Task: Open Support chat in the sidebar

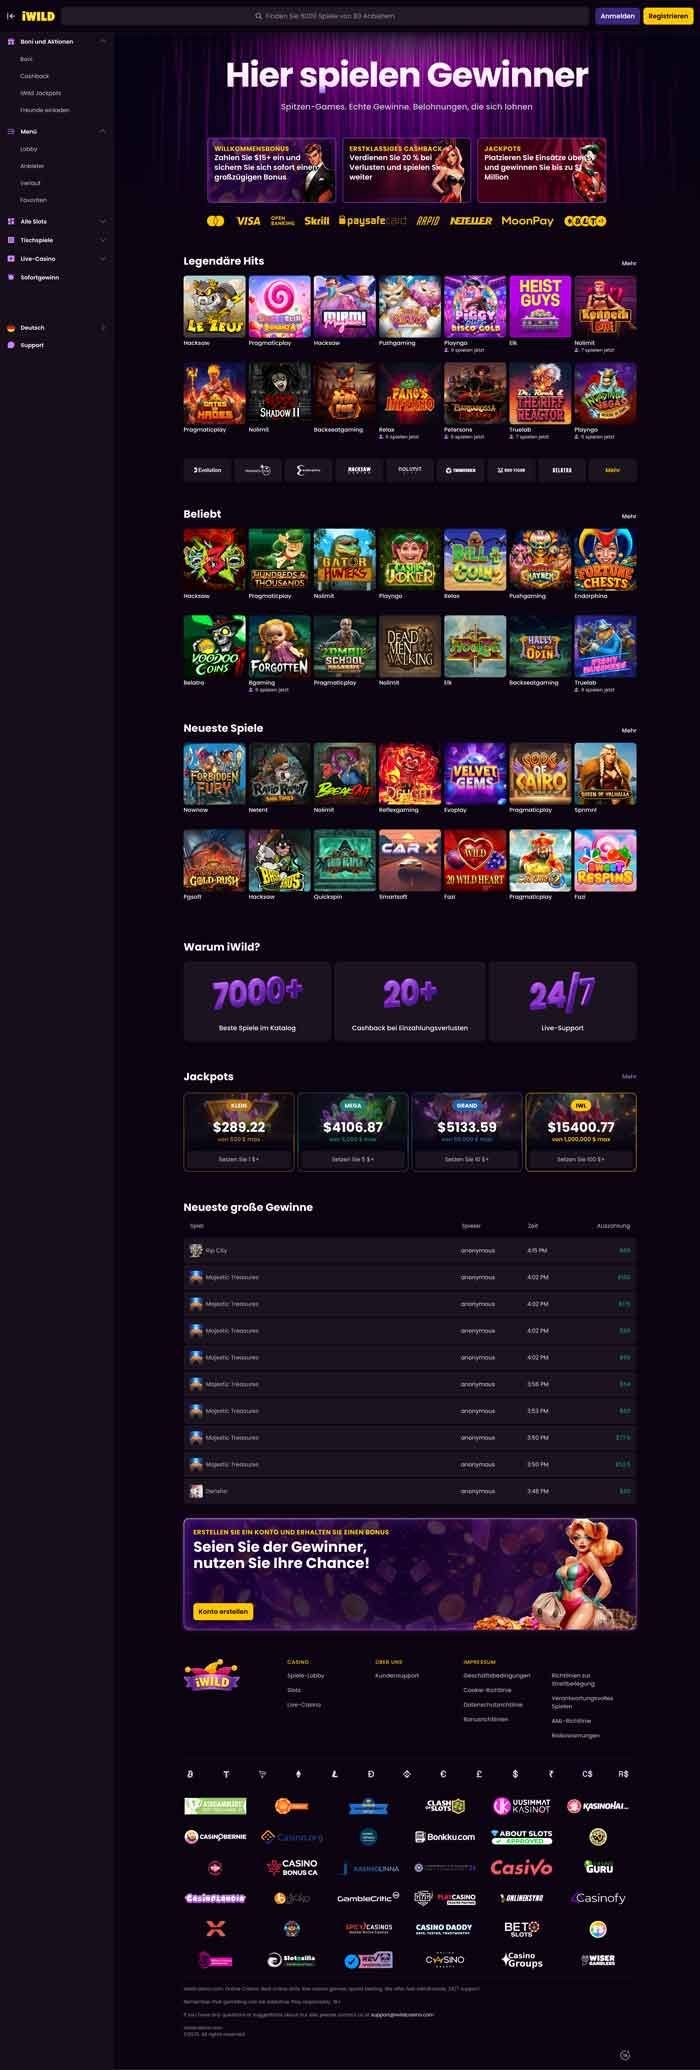Action: (x=32, y=345)
